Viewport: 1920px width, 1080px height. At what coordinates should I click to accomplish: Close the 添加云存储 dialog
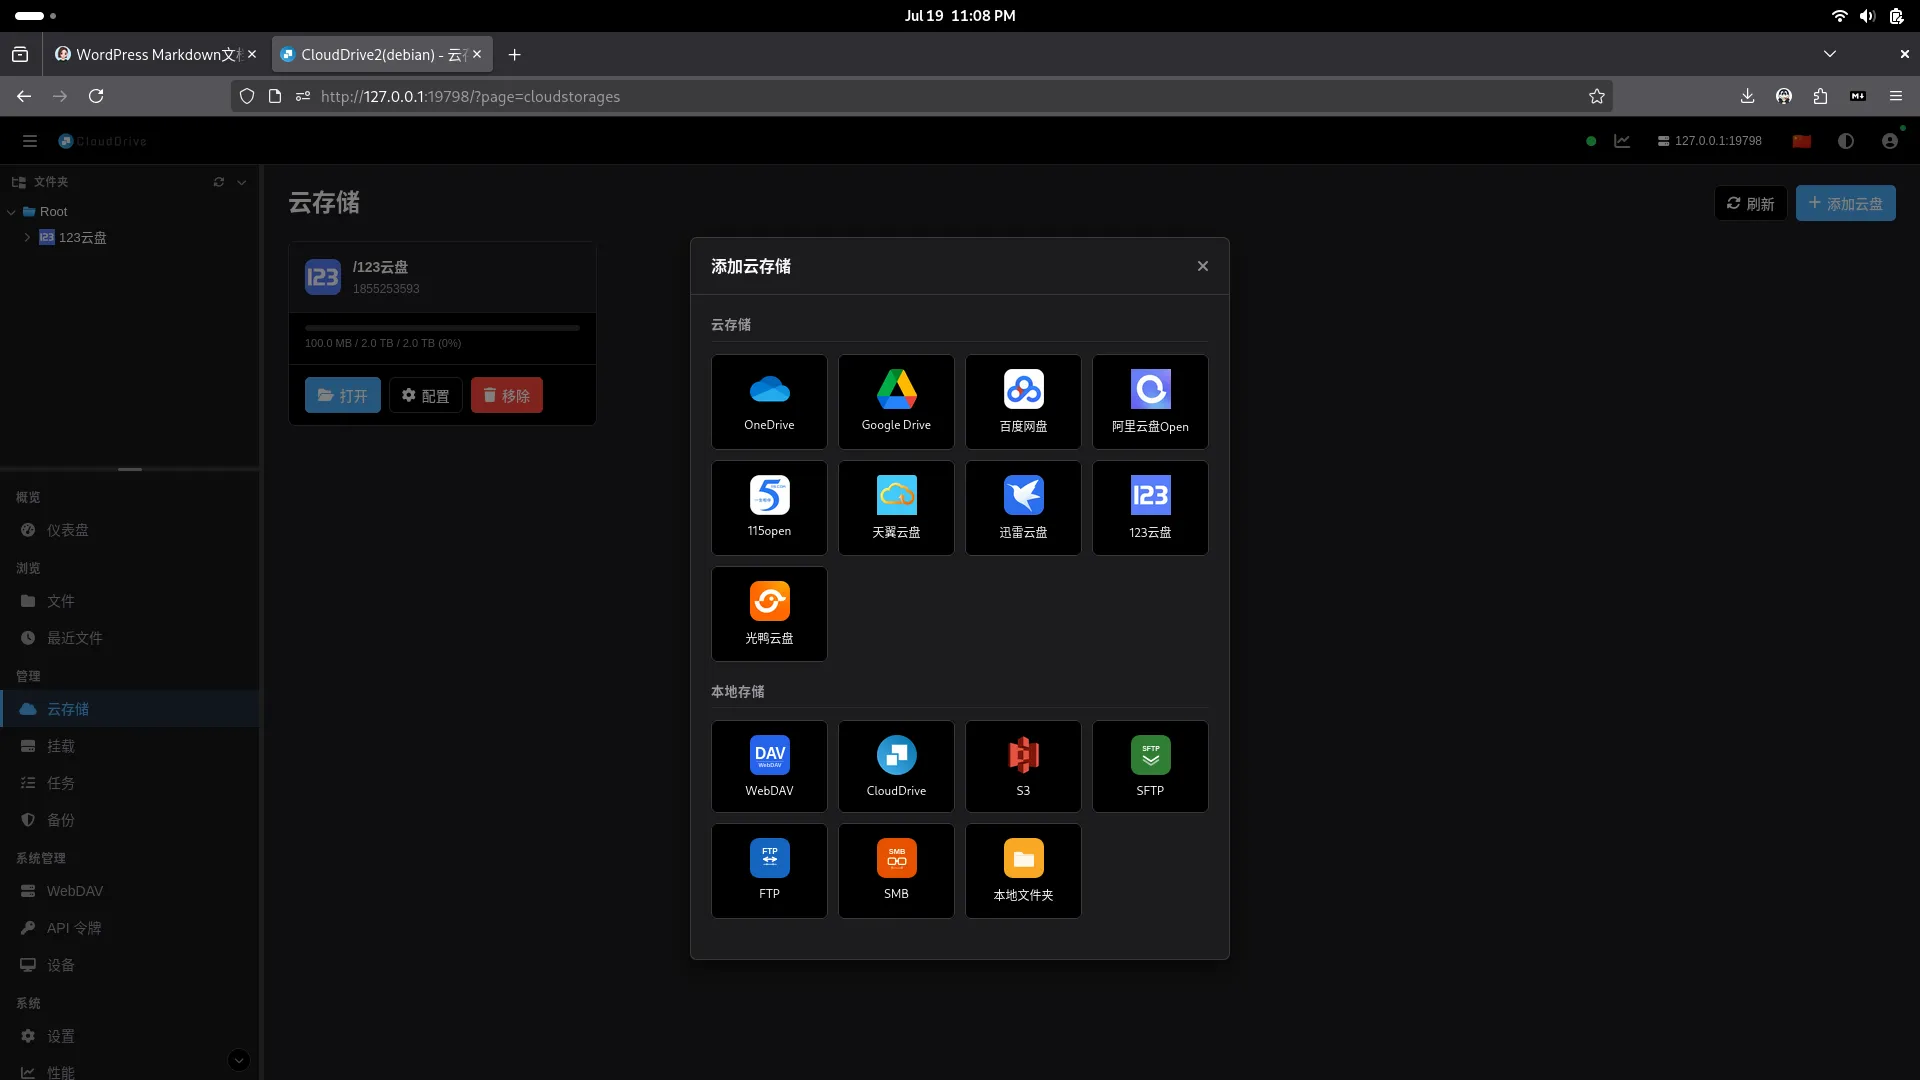pos(1203,266)
